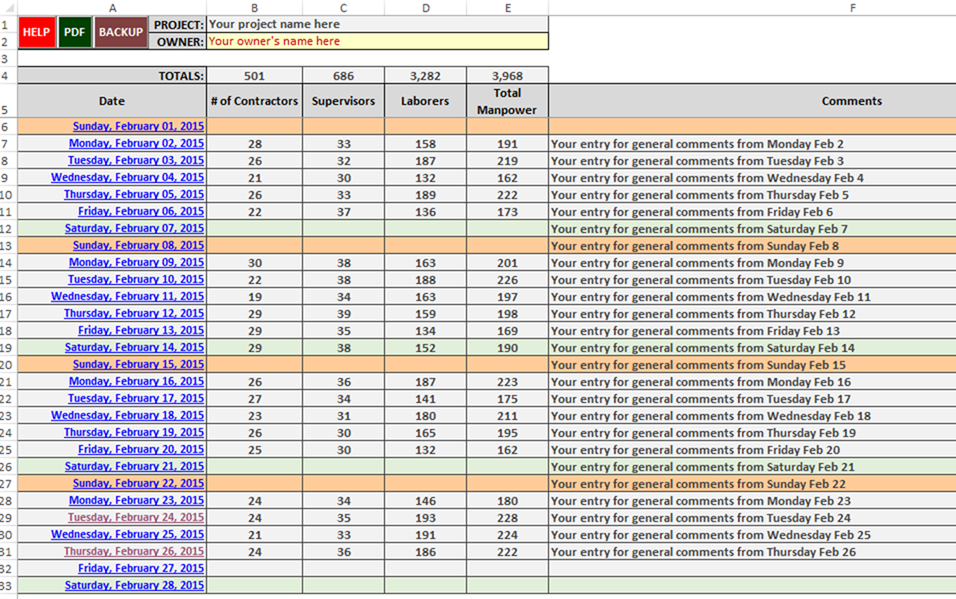
Task: Click the laborers total cell 3,282
Action: click(426, 76)
